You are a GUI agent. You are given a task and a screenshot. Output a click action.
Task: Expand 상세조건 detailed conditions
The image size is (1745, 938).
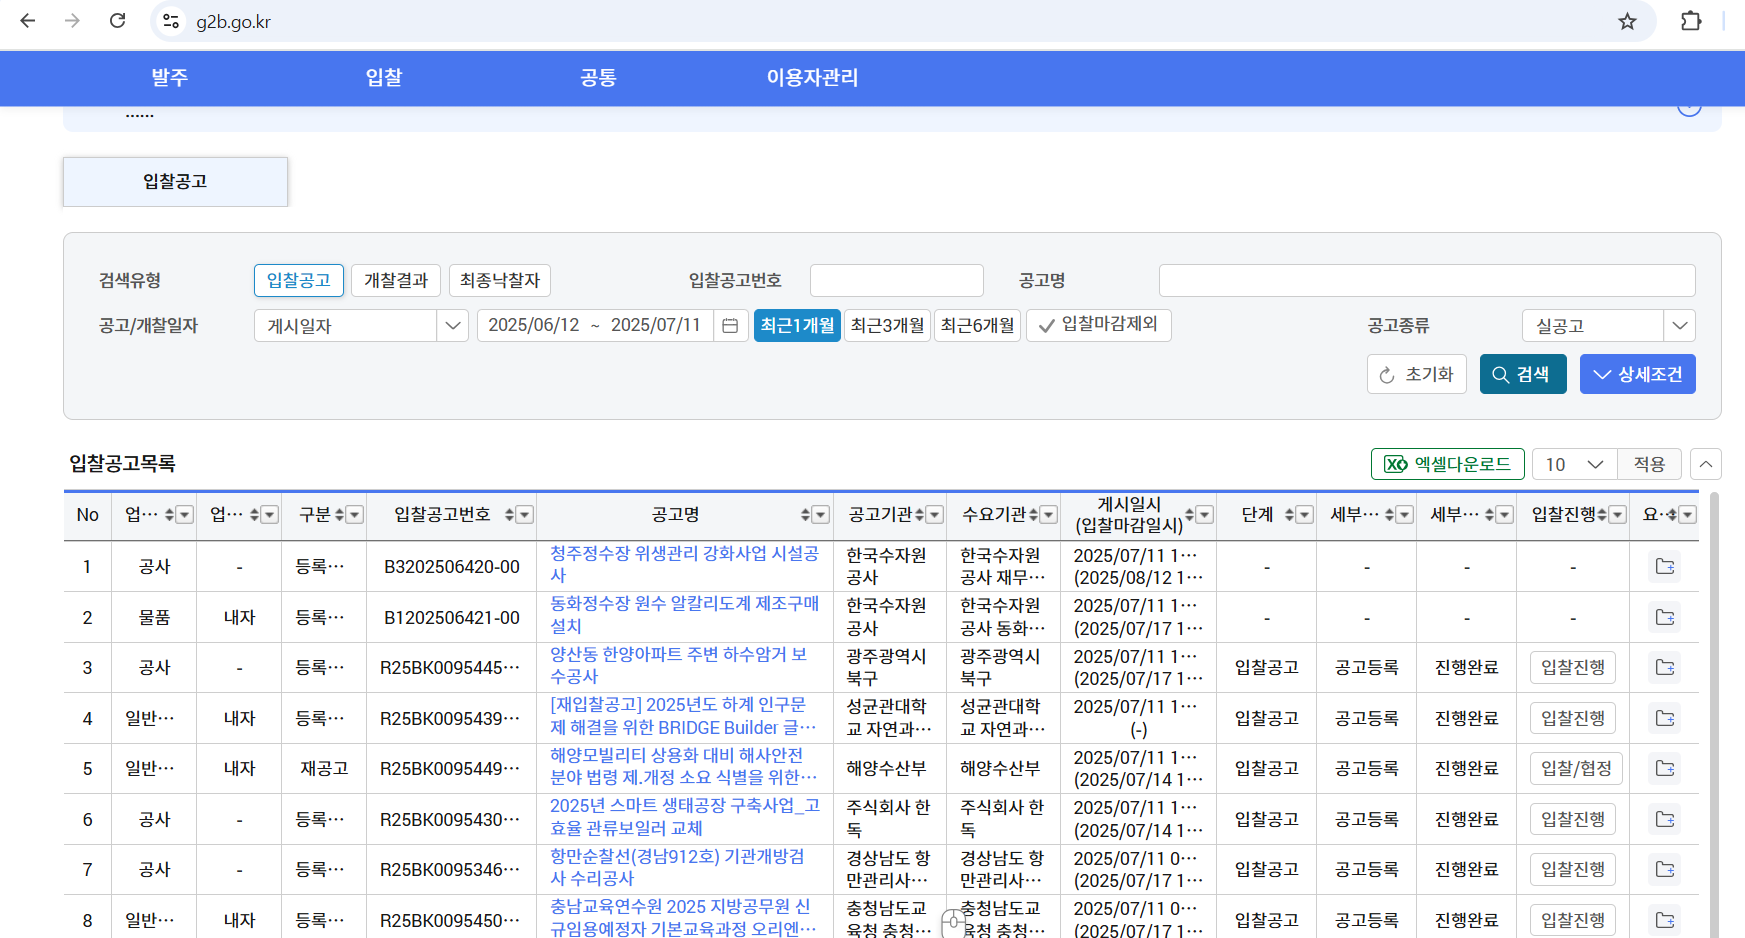click(x=1638, y=374)
